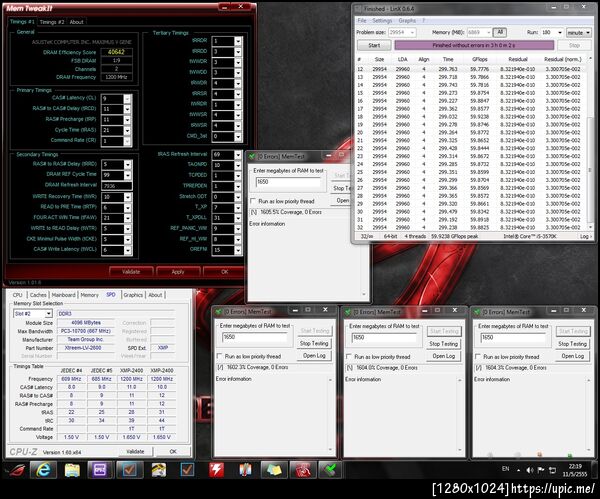Click the green checkmark MemTest taskbar icon

click(331, 470)
